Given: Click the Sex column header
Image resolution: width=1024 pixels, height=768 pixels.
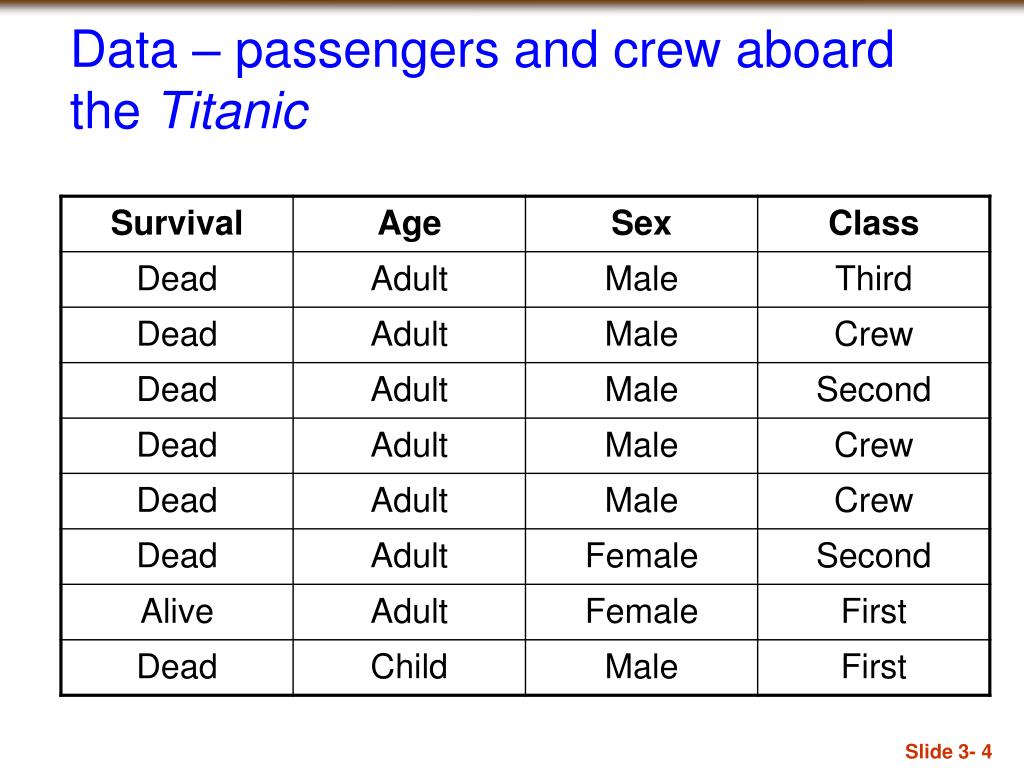Looking at the screenshot, I should pos(641,223).
